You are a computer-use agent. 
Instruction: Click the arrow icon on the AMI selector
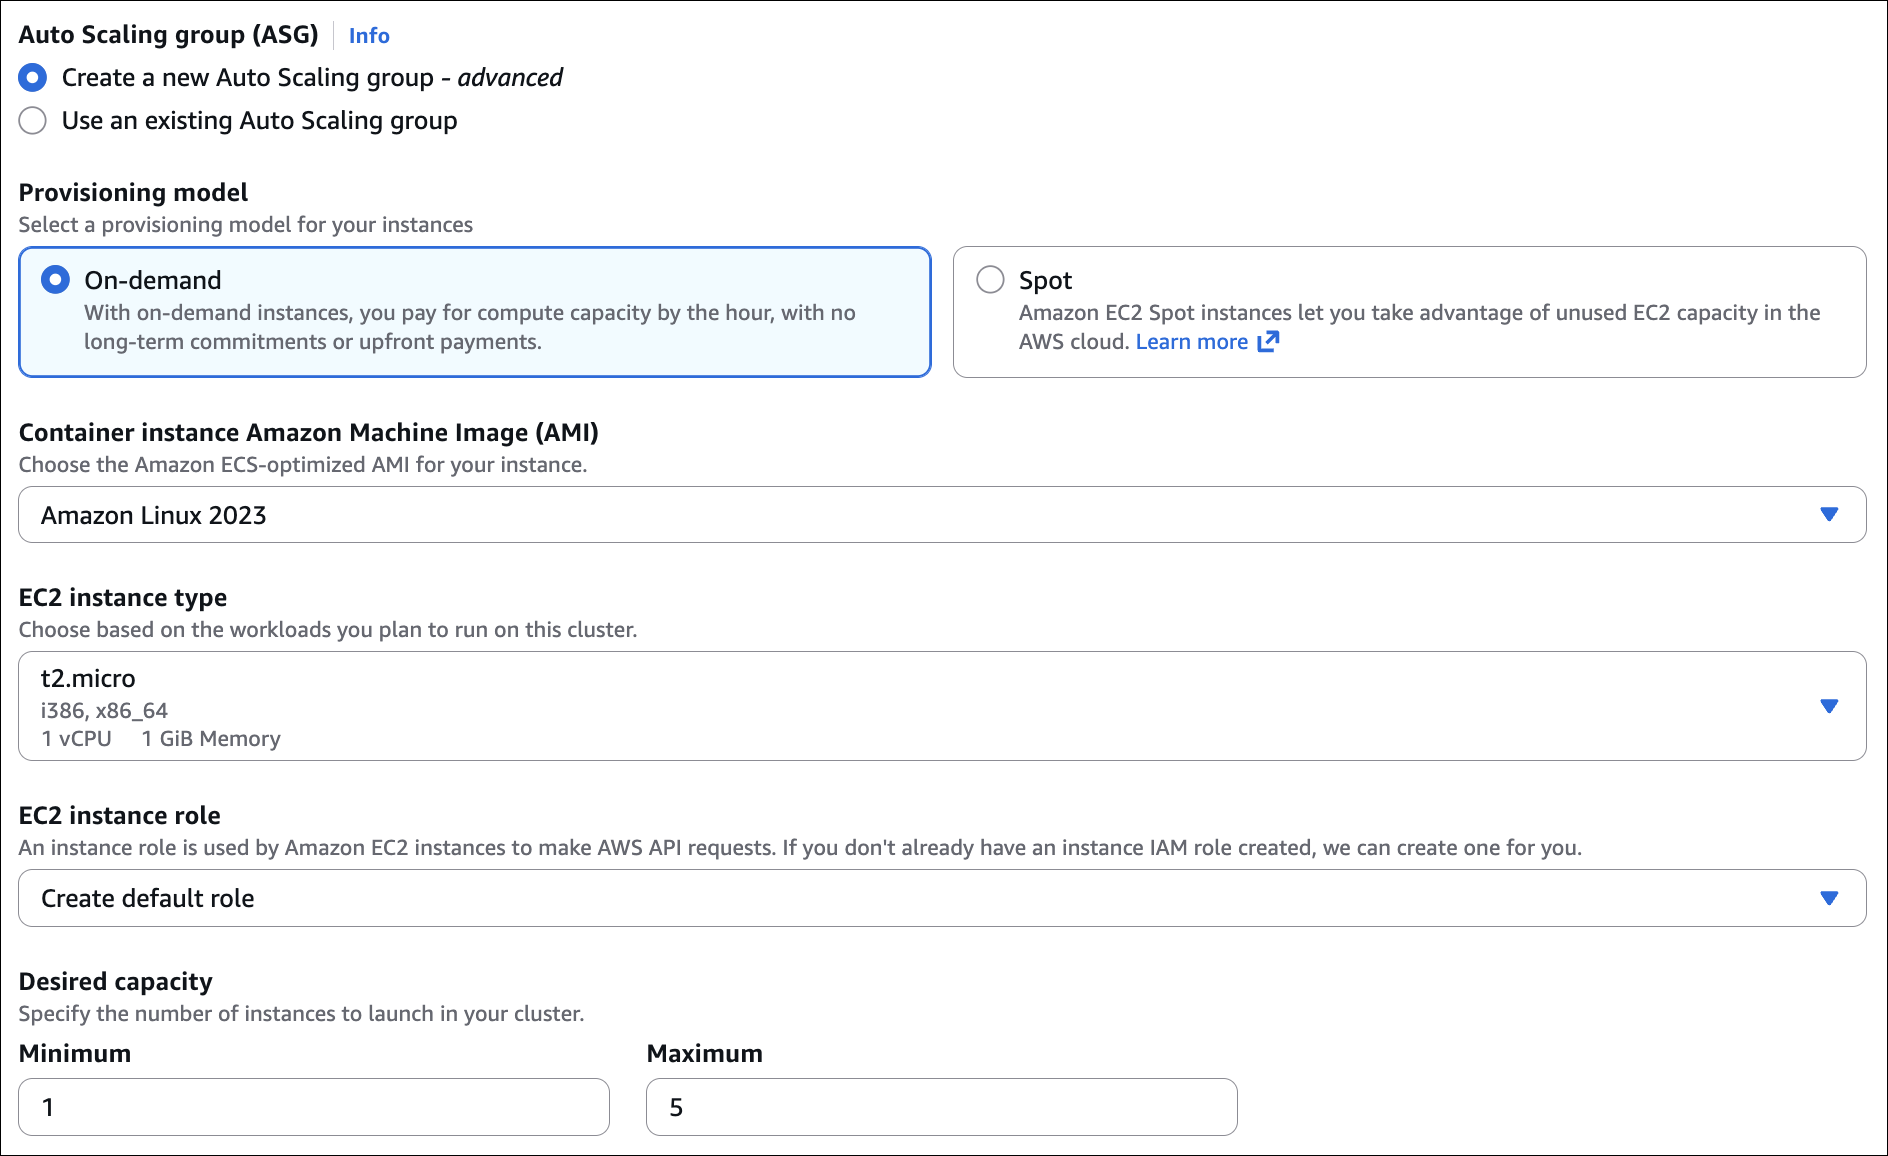click(1829, 515)
